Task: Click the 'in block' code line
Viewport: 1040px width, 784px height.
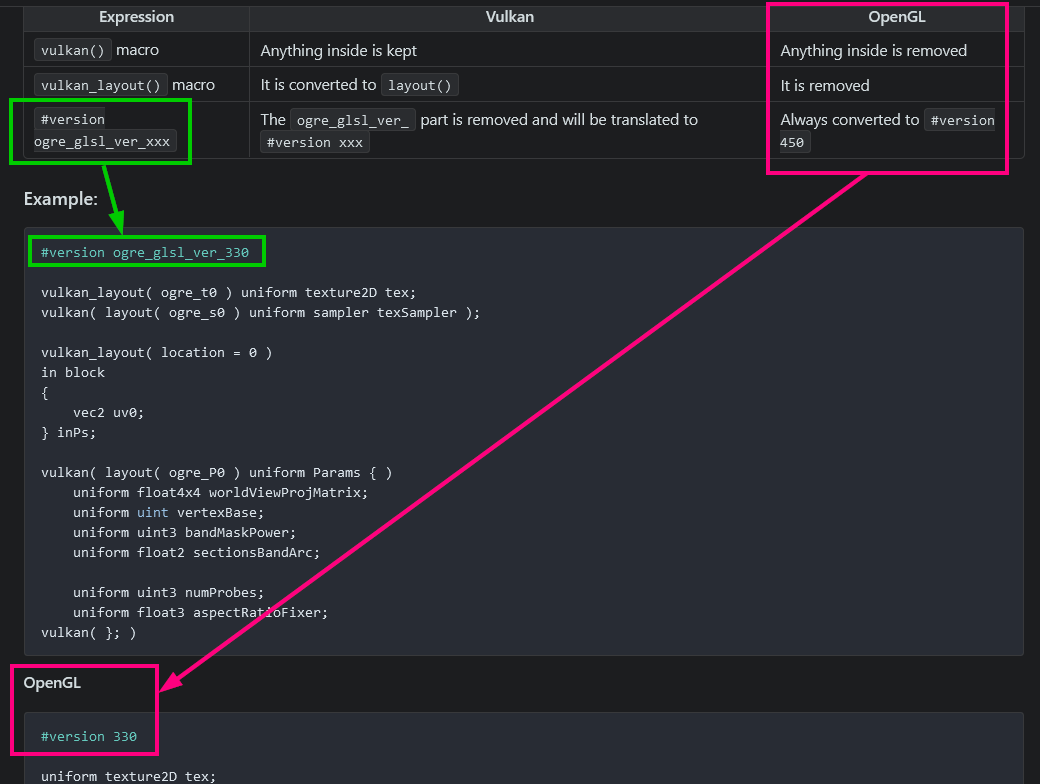Action: 73,372
